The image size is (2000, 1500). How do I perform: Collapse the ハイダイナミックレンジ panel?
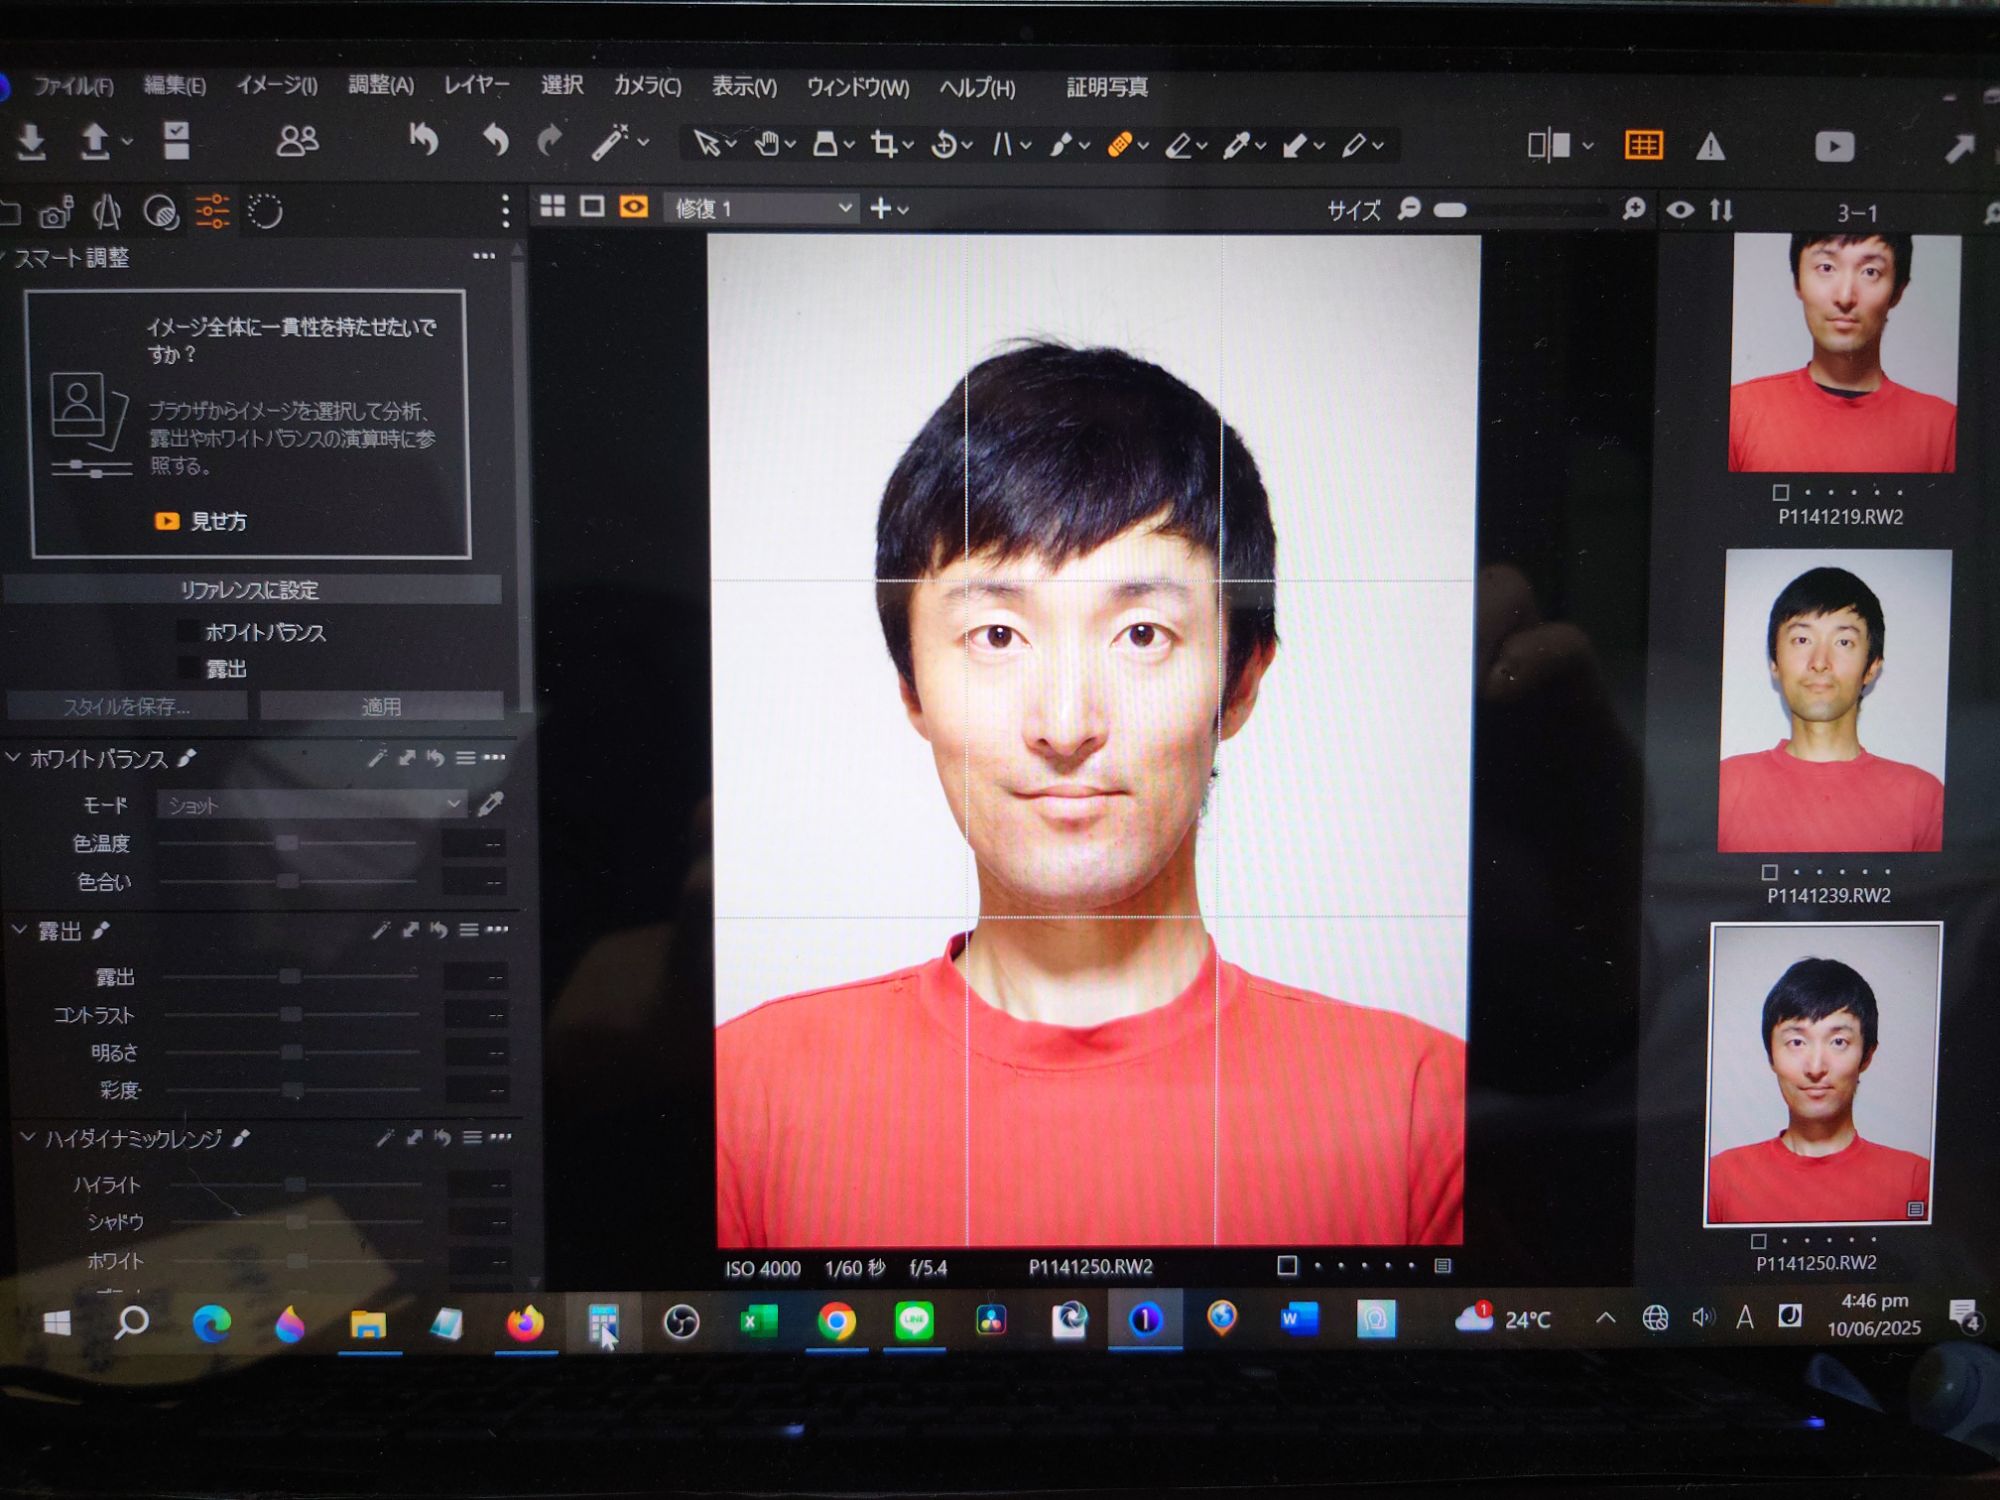pos(27,1138)
